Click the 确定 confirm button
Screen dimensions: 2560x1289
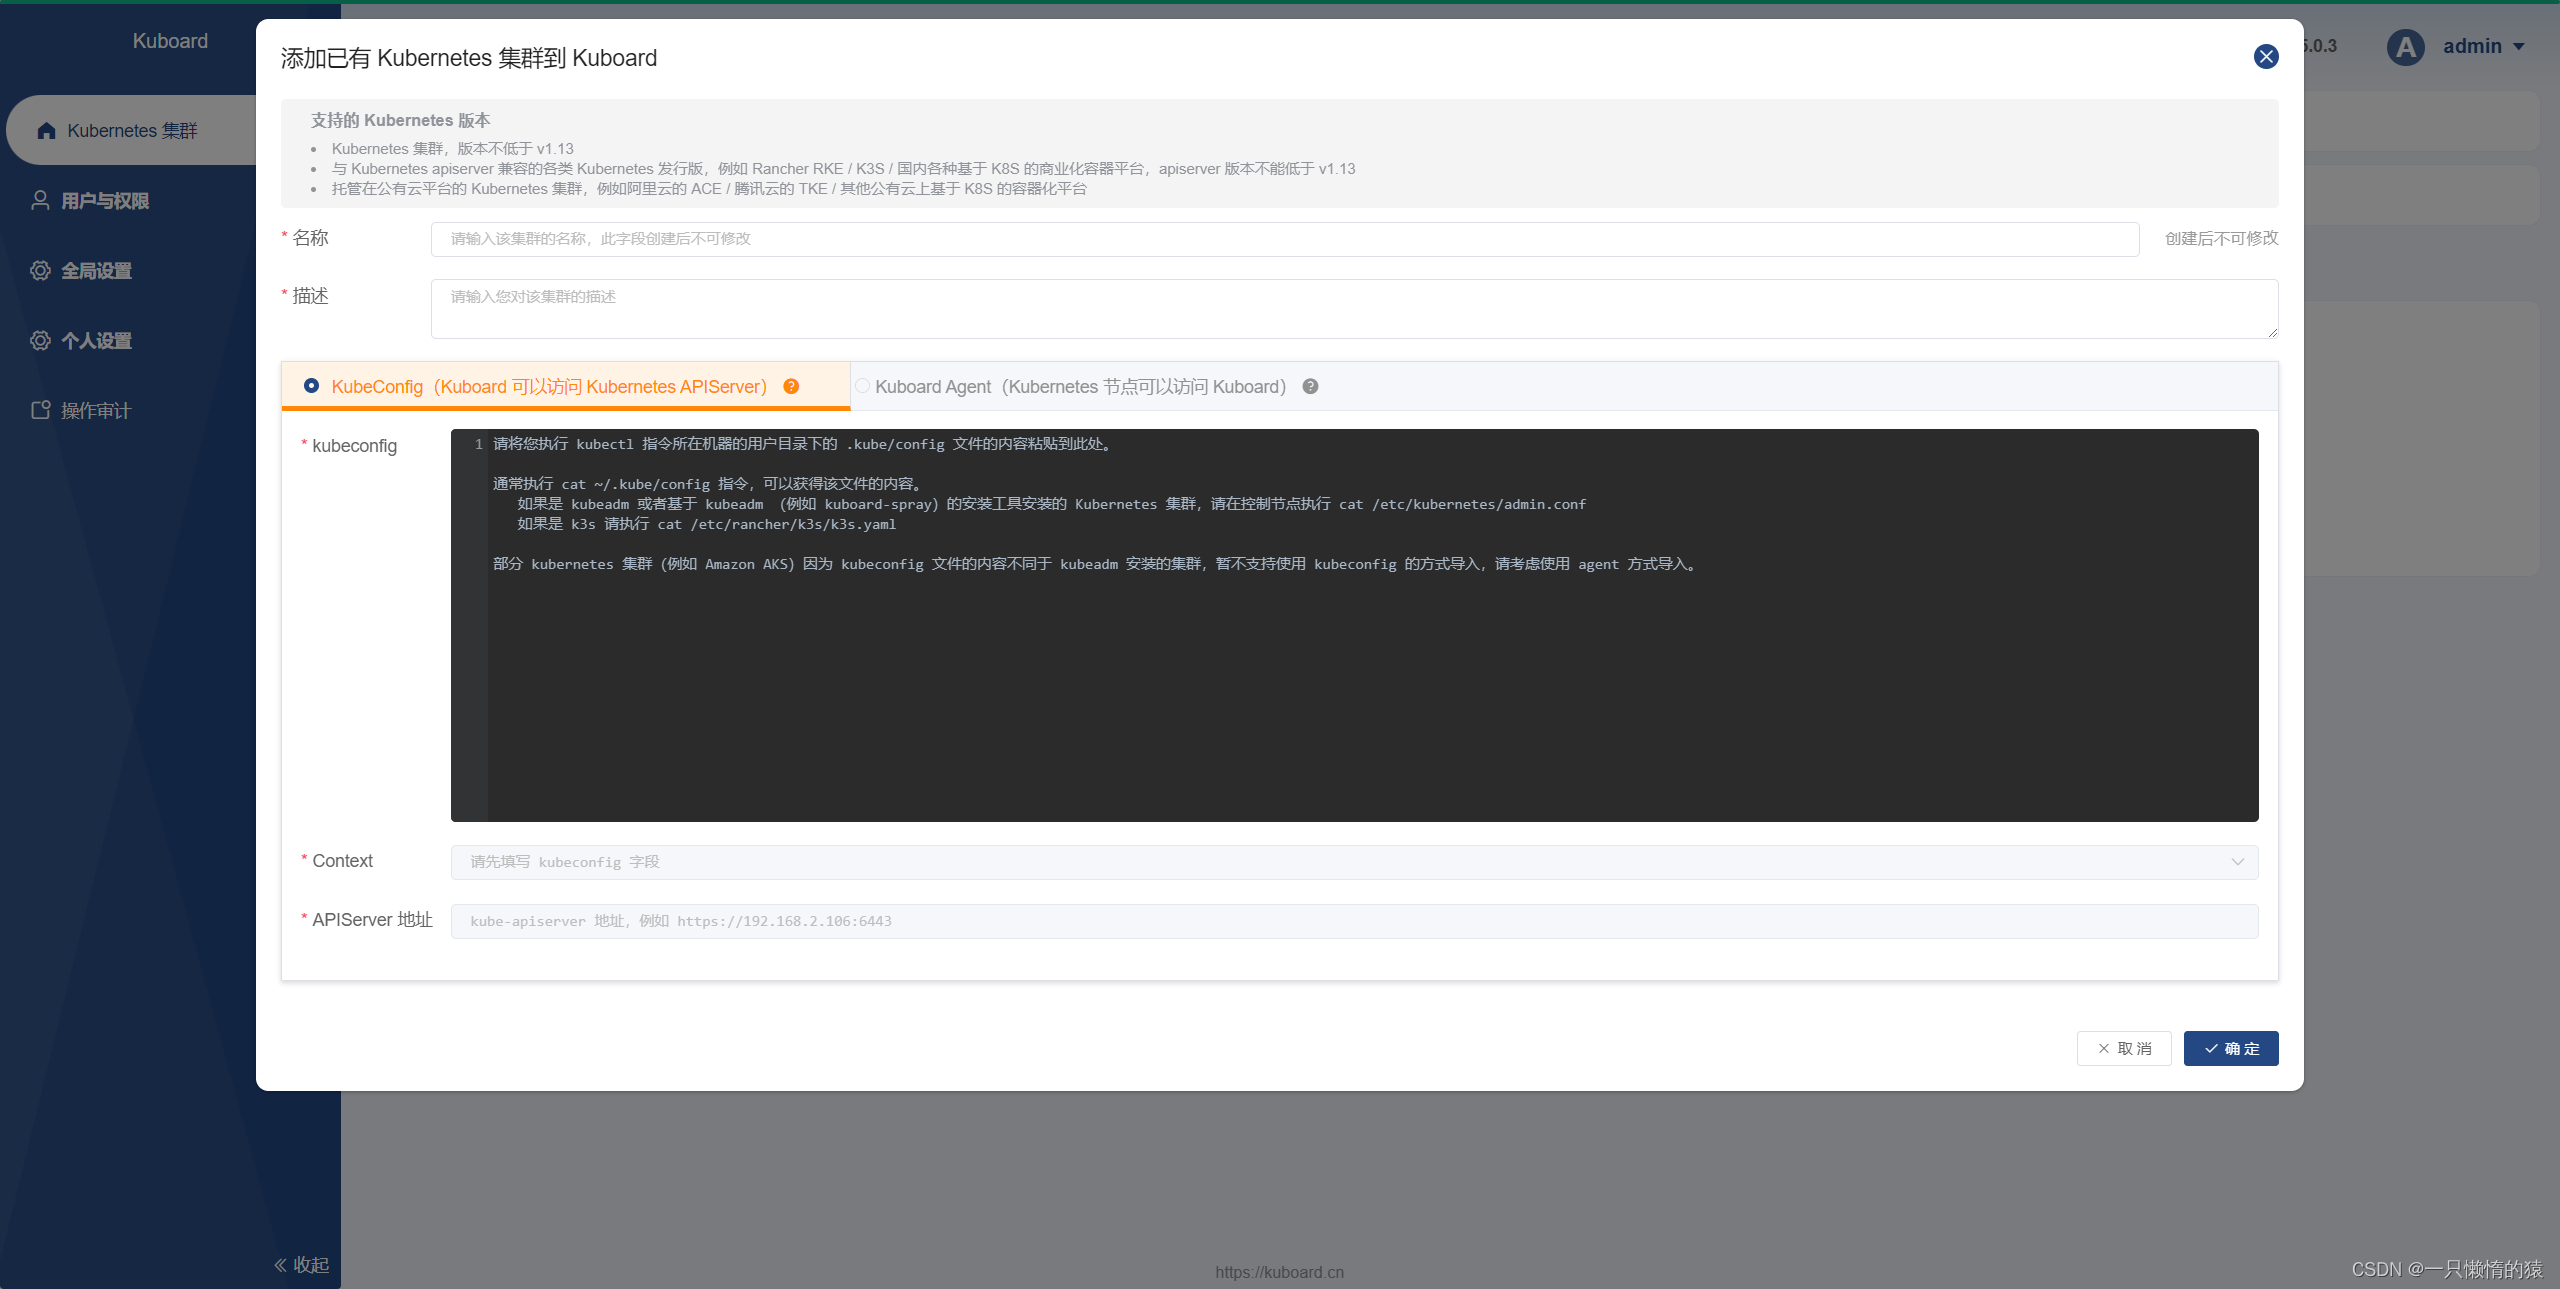(x=2230, y=1048)
